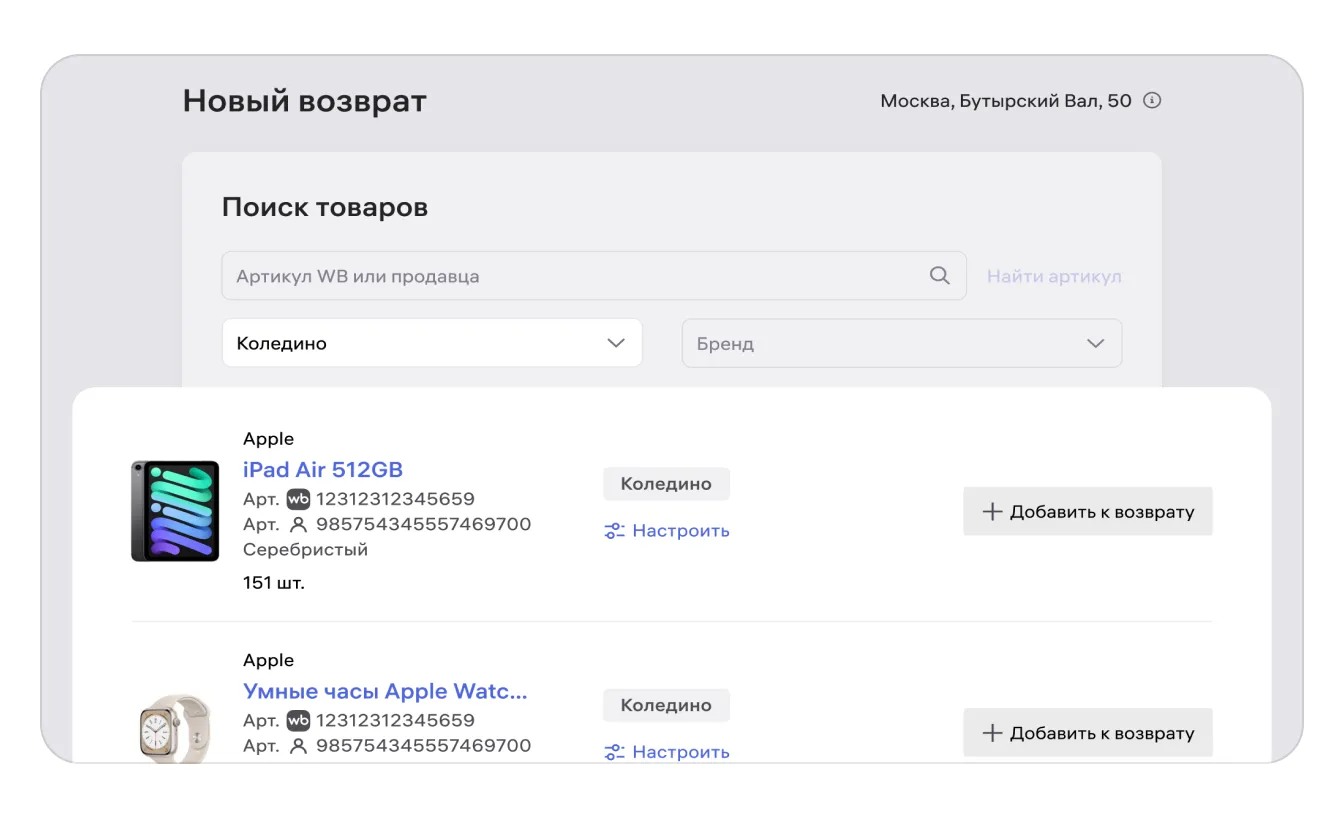Click the iPad Air product thumbnail

coord(175,511)
